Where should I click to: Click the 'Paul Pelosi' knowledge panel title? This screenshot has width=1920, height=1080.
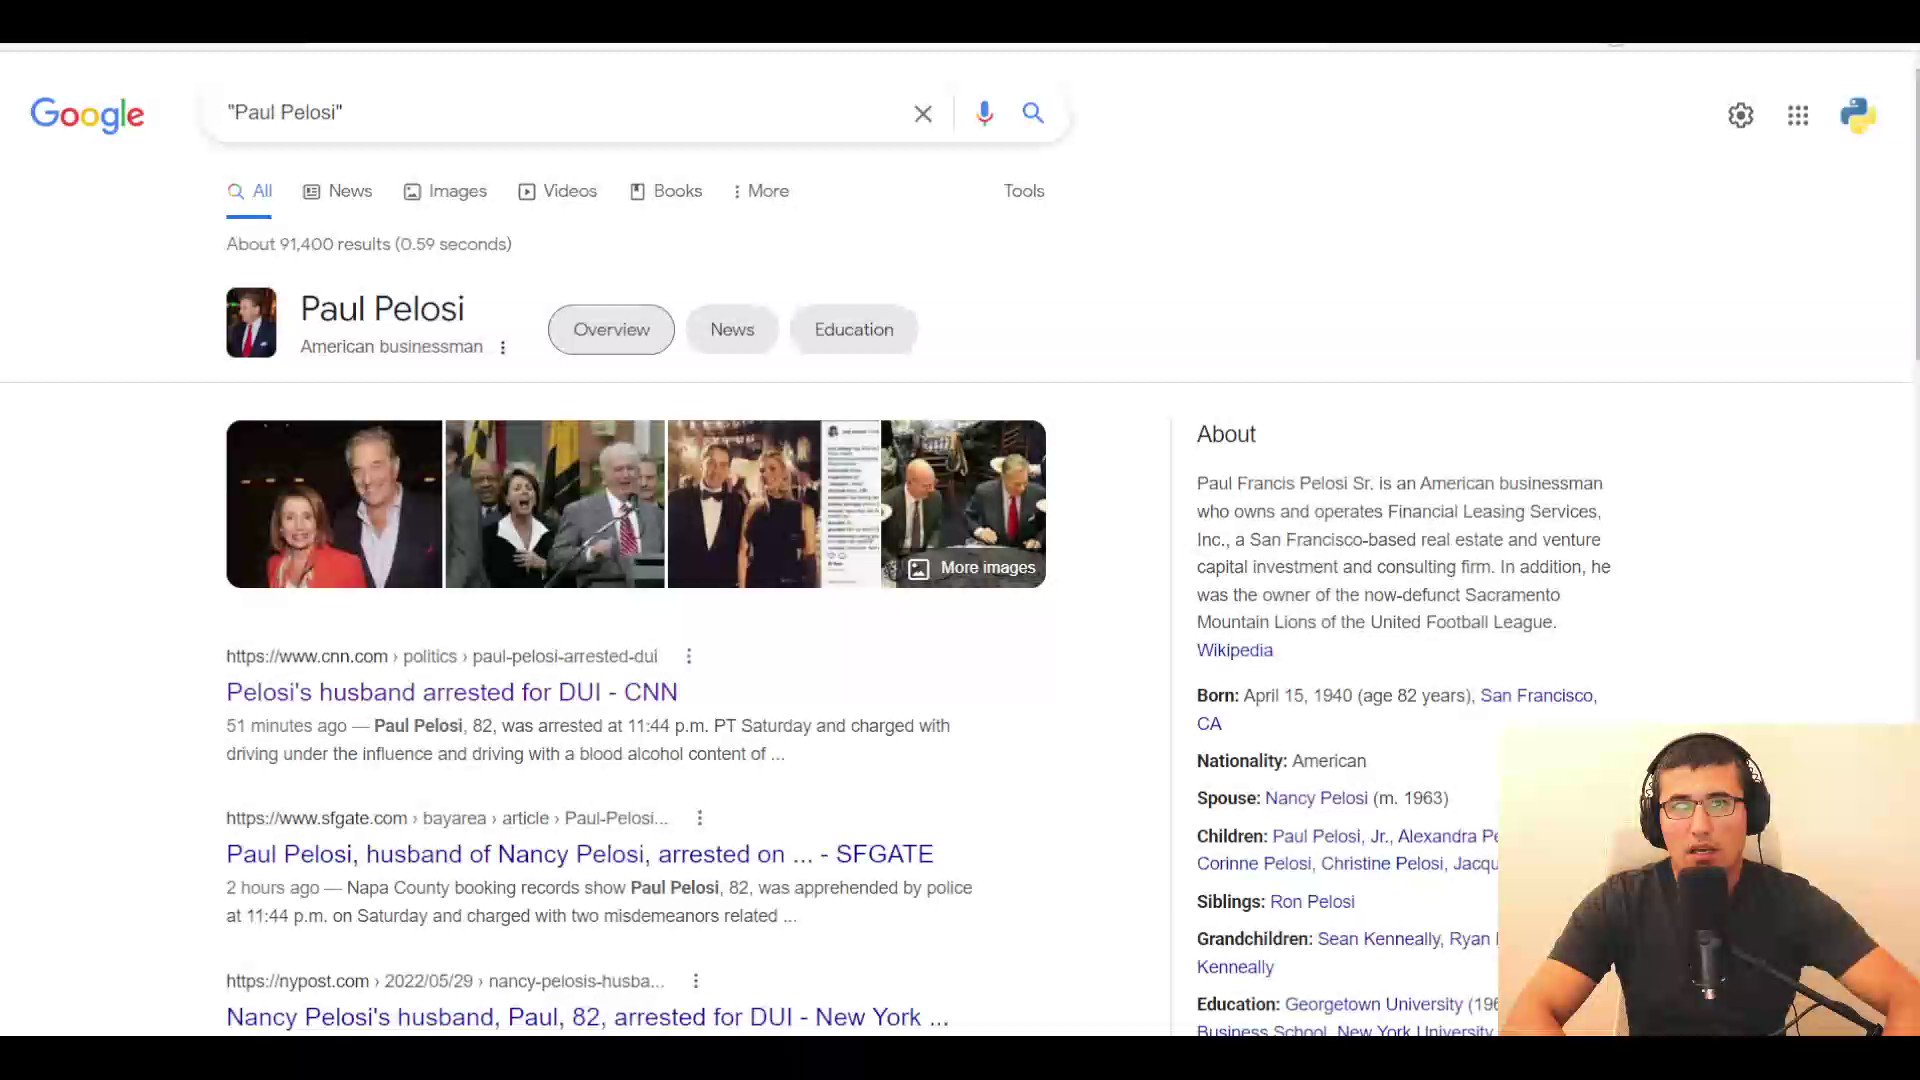coord(382,309)
